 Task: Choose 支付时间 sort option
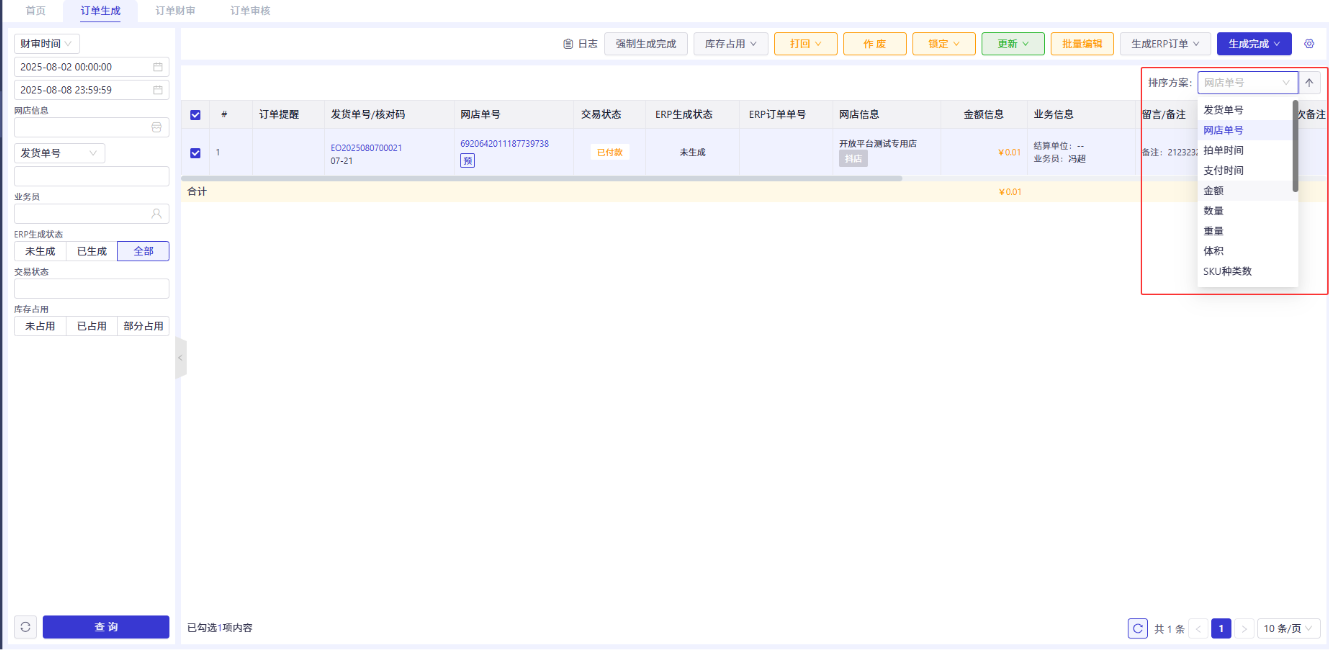(1245, 170)
